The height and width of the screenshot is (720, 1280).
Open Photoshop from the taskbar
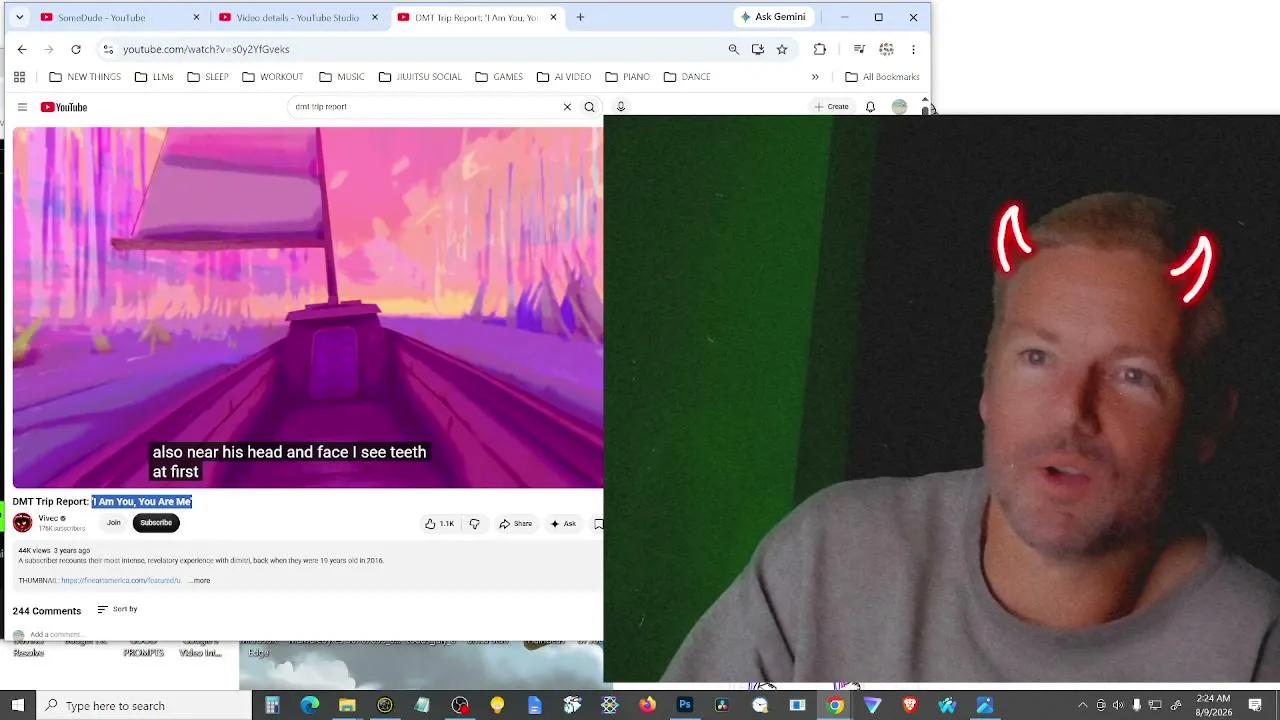click(x=685, y=705)
